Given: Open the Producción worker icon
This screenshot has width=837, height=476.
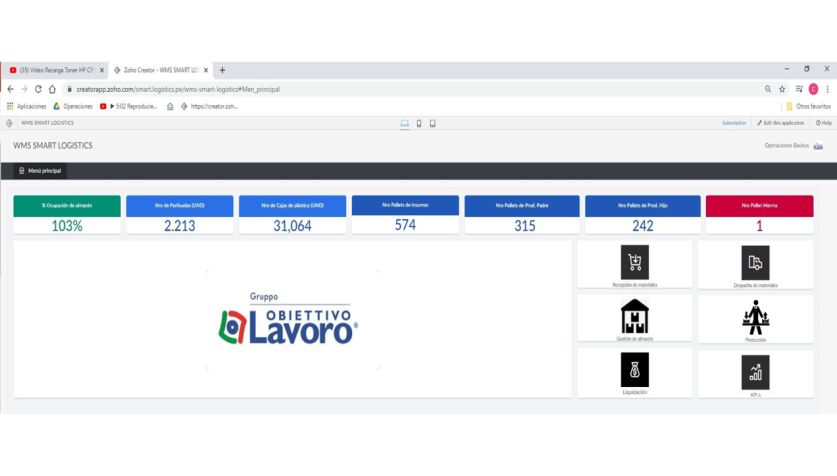Looking at the screenshot, I should point(755,318).
